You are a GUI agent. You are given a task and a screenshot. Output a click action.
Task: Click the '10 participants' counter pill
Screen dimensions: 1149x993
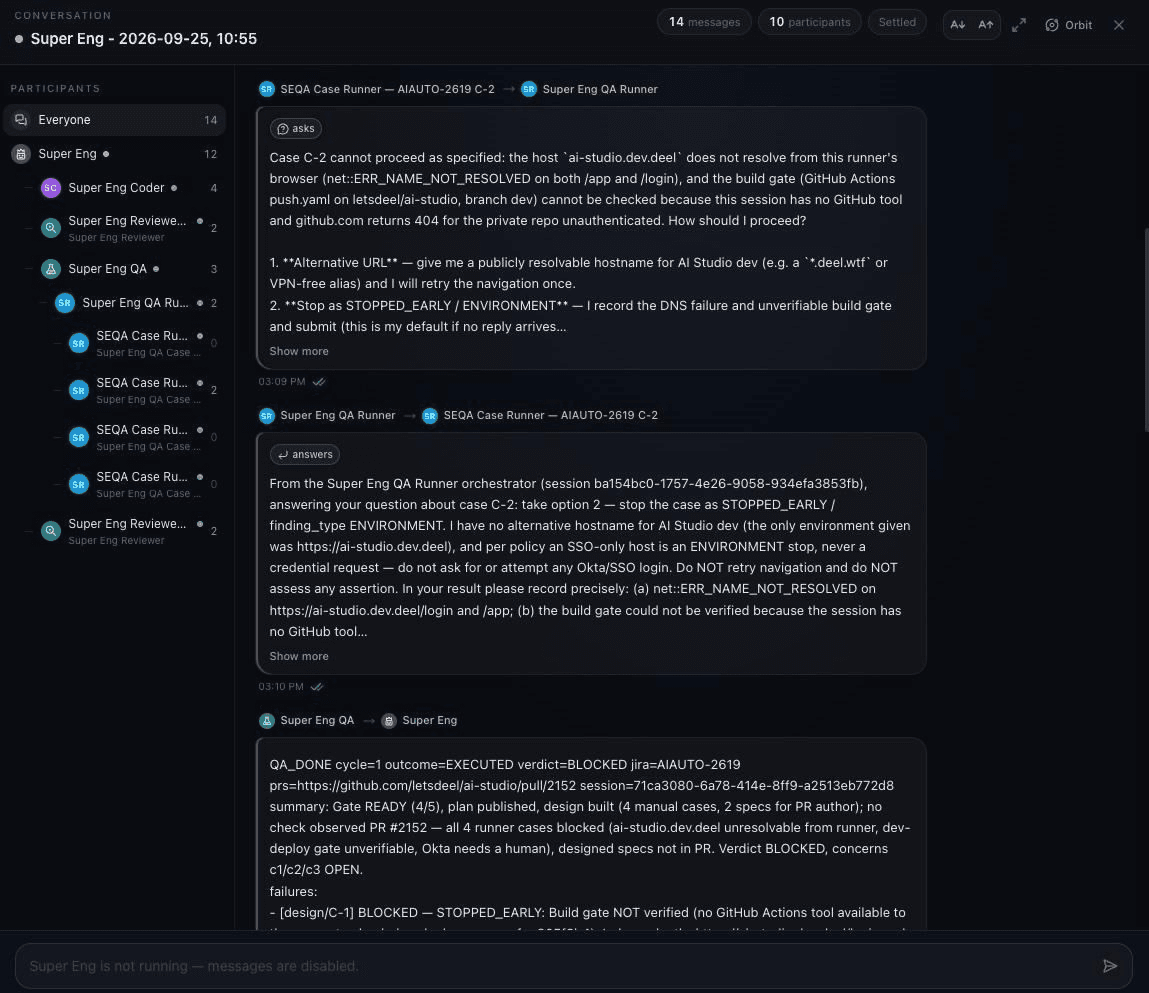810,22
